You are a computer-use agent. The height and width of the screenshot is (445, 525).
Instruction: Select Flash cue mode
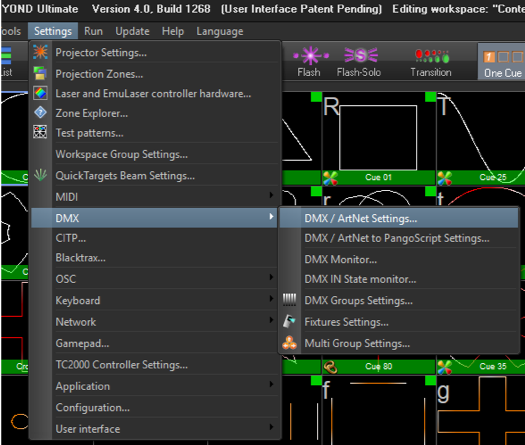[310, 62]
